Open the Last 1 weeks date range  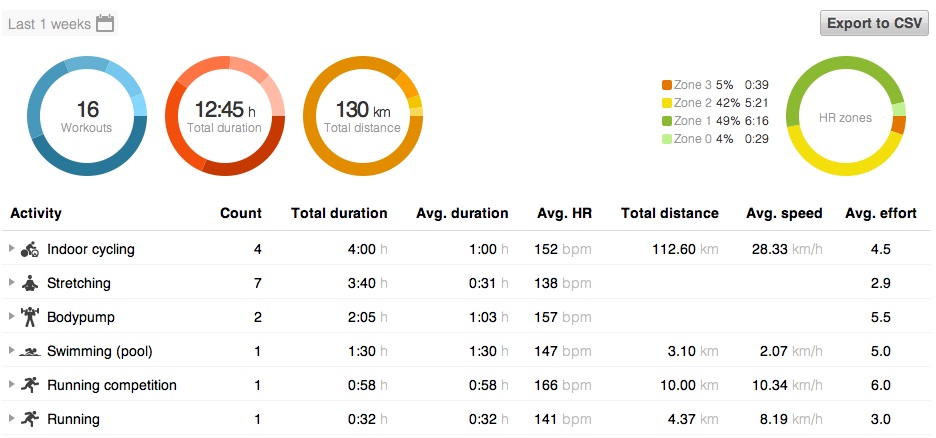(49, 24)
